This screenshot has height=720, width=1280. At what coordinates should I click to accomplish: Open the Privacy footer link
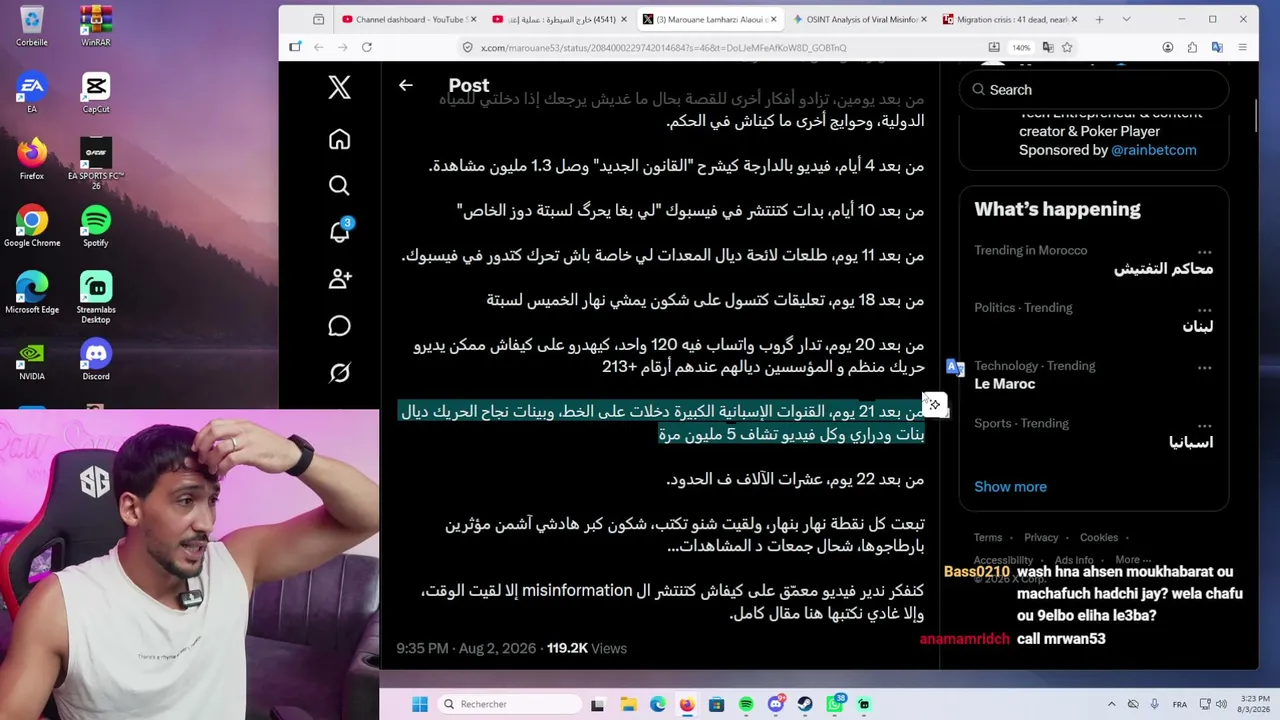[x=1041, y=538]
